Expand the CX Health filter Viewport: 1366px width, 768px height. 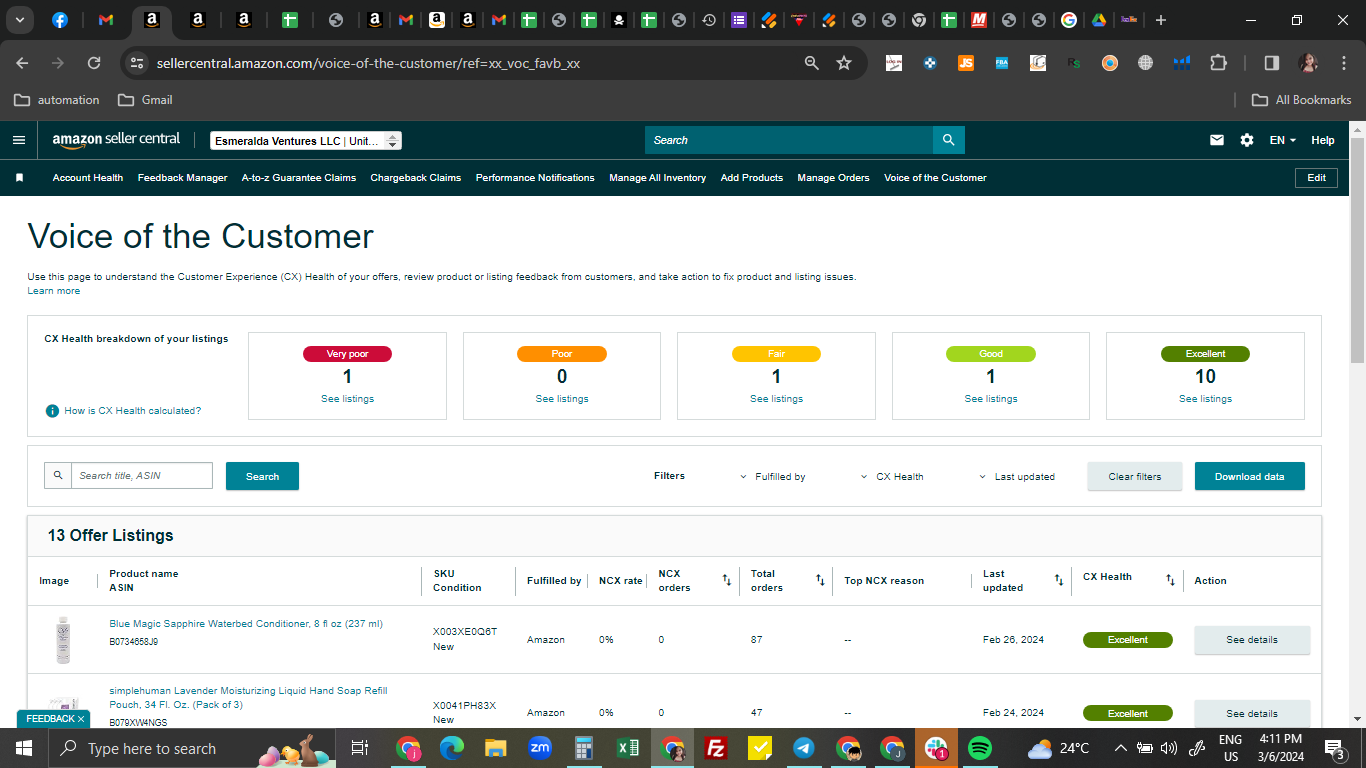pyautogui.click(x=892, y=477)
